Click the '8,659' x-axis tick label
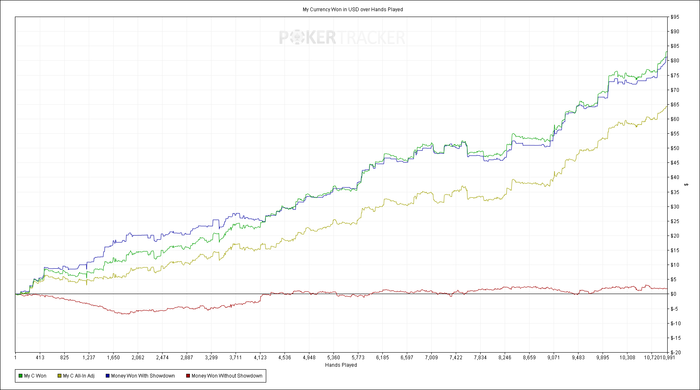700x390 pixels. (x=529, y=357)
